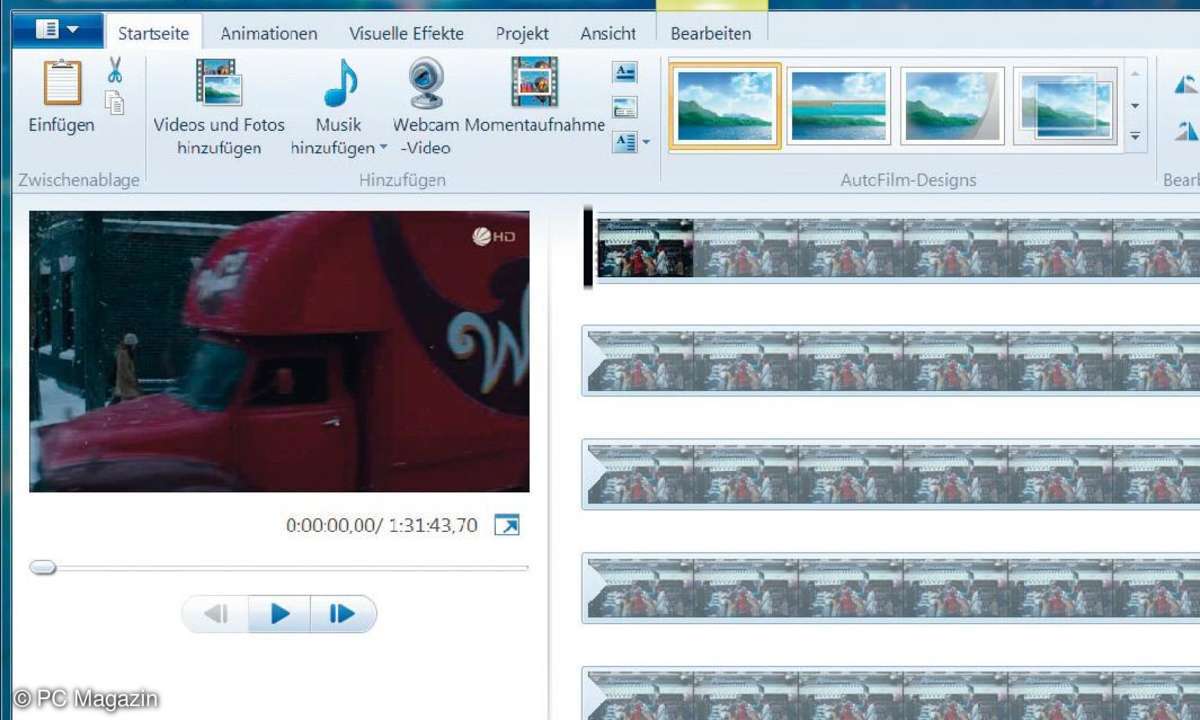Click the first dark storyboard clip frame
The image size is (1200, 720).
[x=645, y=248]
